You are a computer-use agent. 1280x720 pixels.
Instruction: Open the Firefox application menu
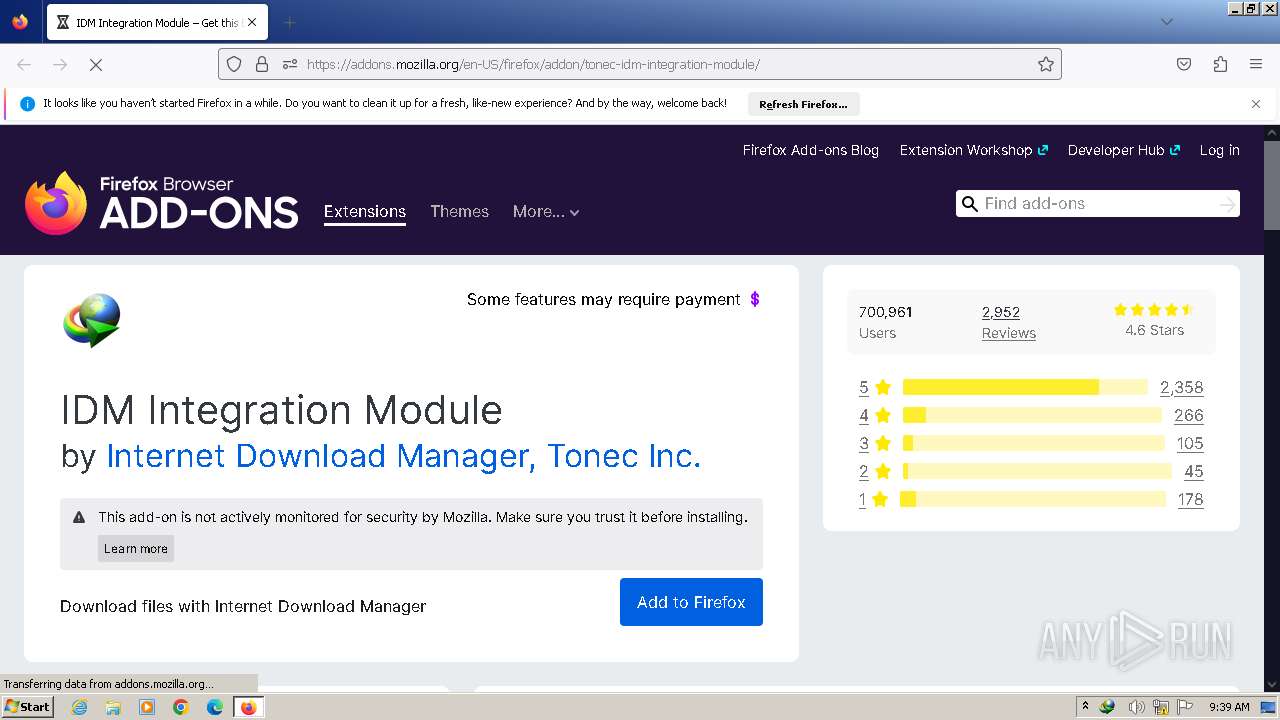coord(1256,64)
